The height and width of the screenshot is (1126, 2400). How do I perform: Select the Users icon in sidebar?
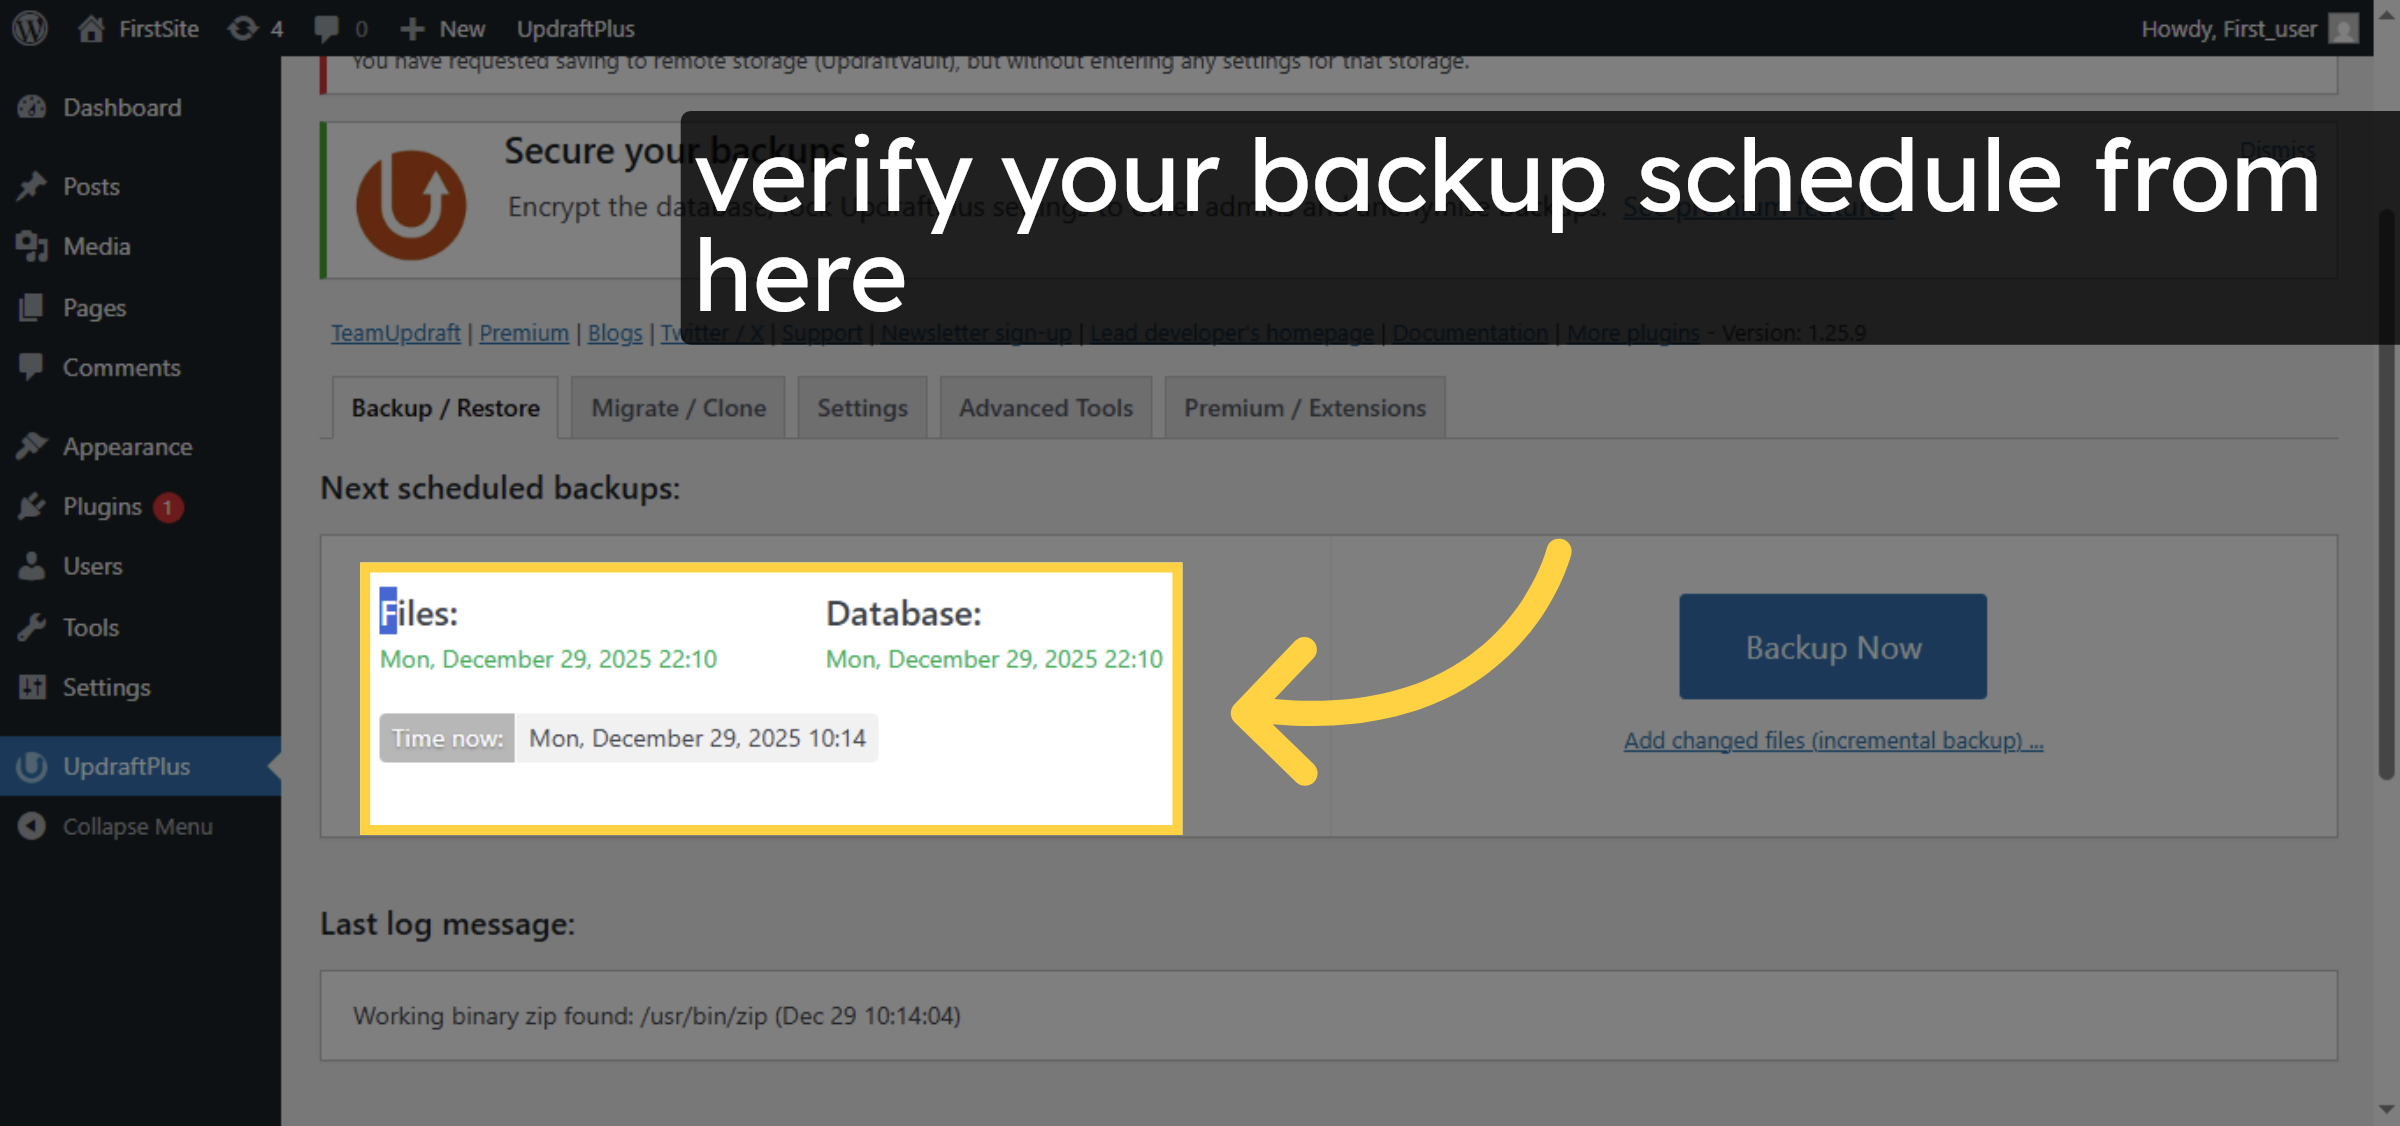(31, 566)
